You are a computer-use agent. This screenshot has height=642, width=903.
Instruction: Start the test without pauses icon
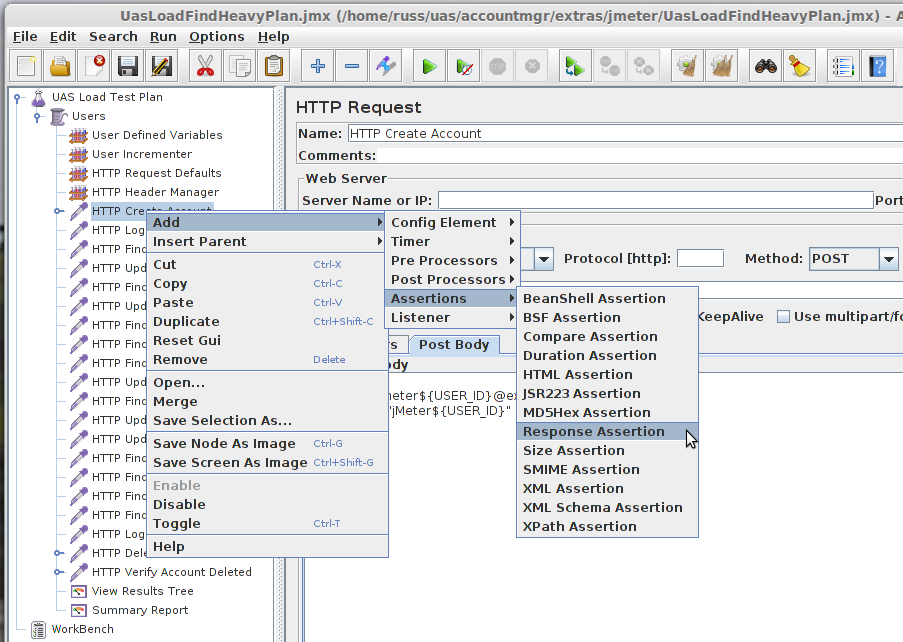tap(463, 66)
